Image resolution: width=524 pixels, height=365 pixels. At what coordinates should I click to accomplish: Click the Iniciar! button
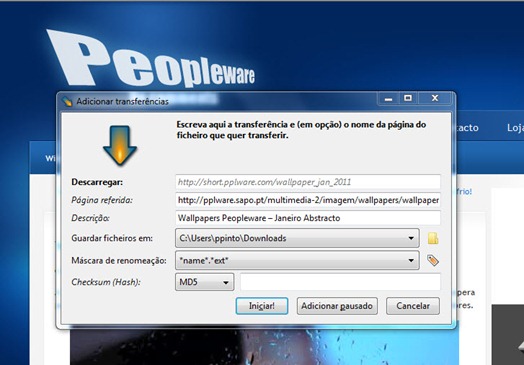(262, 306)
